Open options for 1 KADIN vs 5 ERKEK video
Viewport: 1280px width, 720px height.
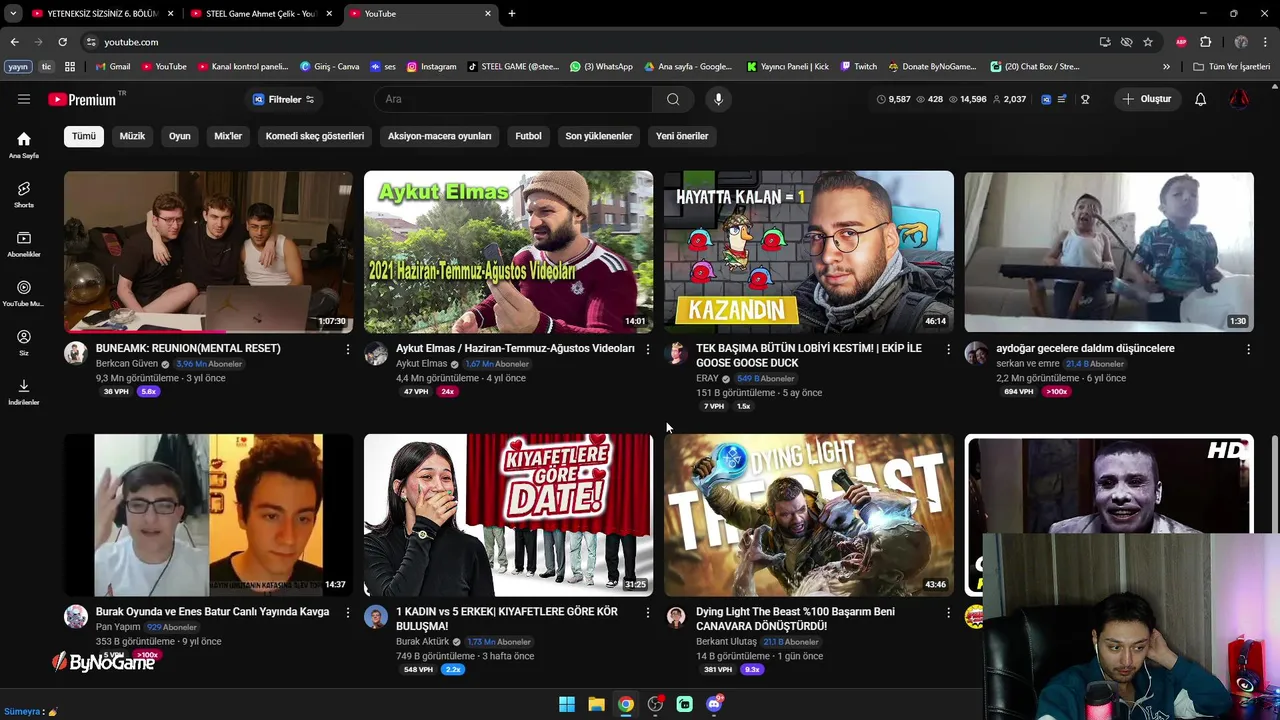pos(648,612)
